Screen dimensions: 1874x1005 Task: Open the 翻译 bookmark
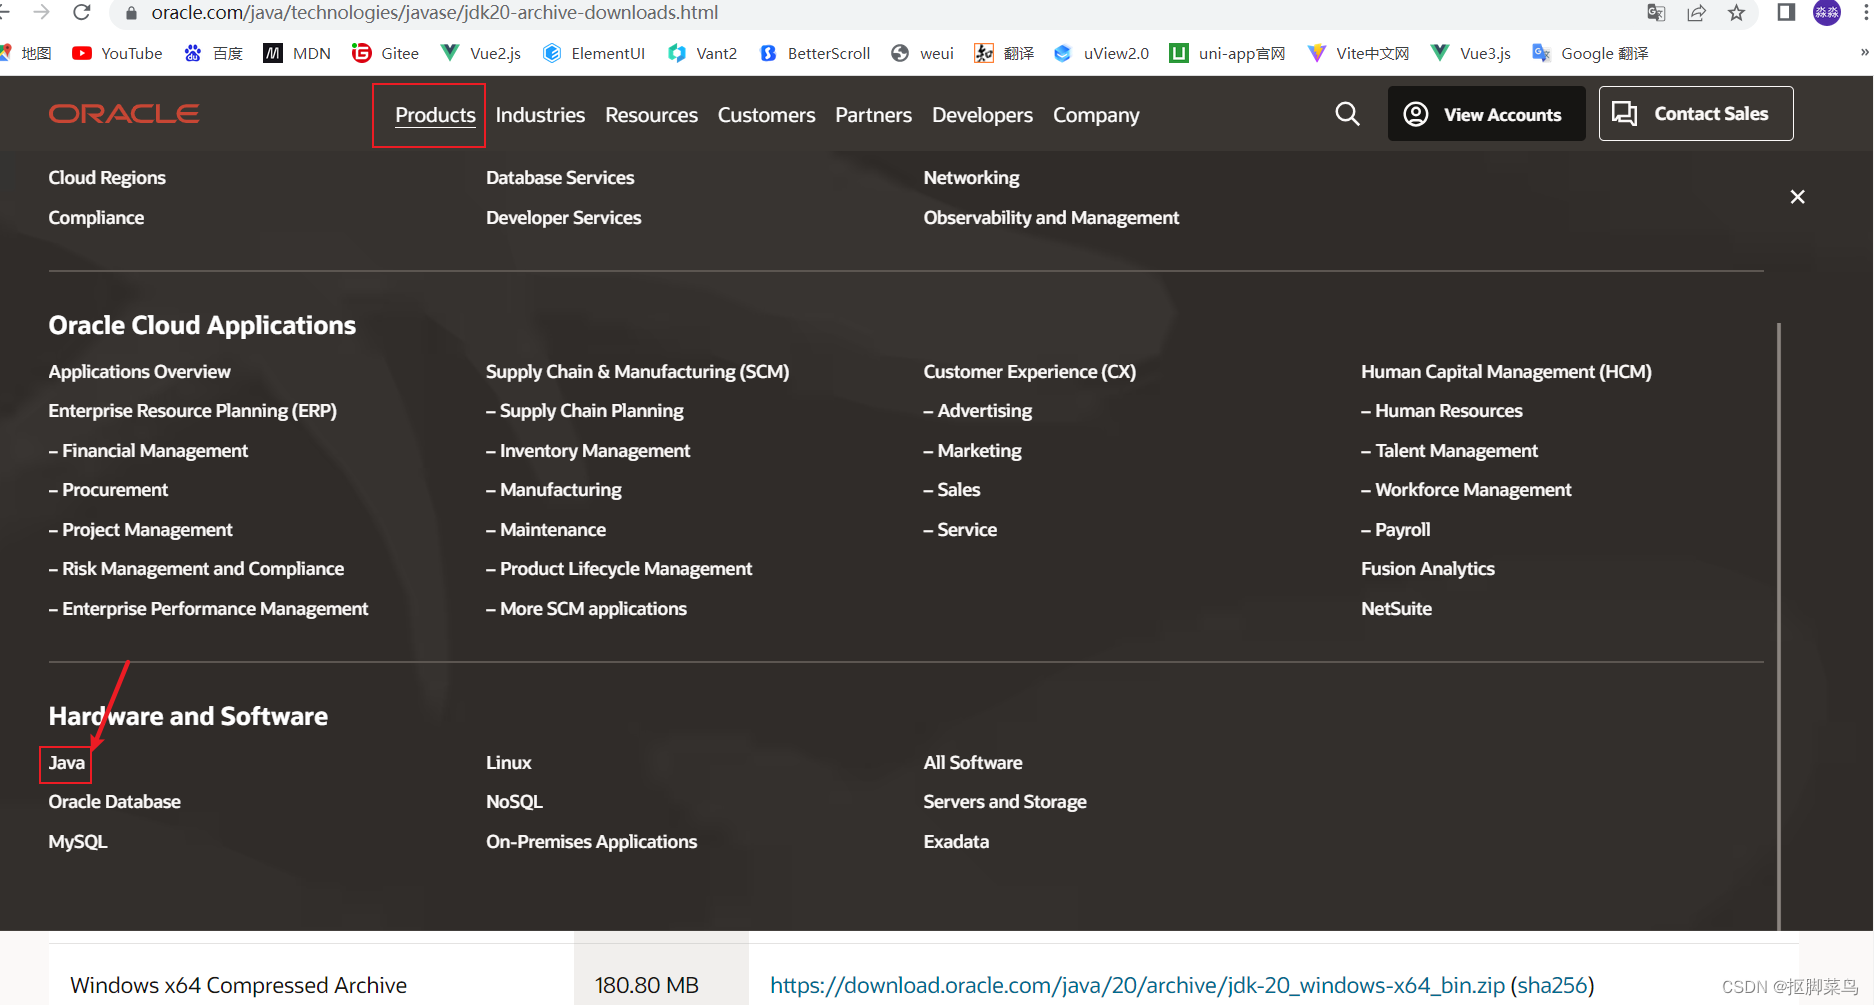1004,53
